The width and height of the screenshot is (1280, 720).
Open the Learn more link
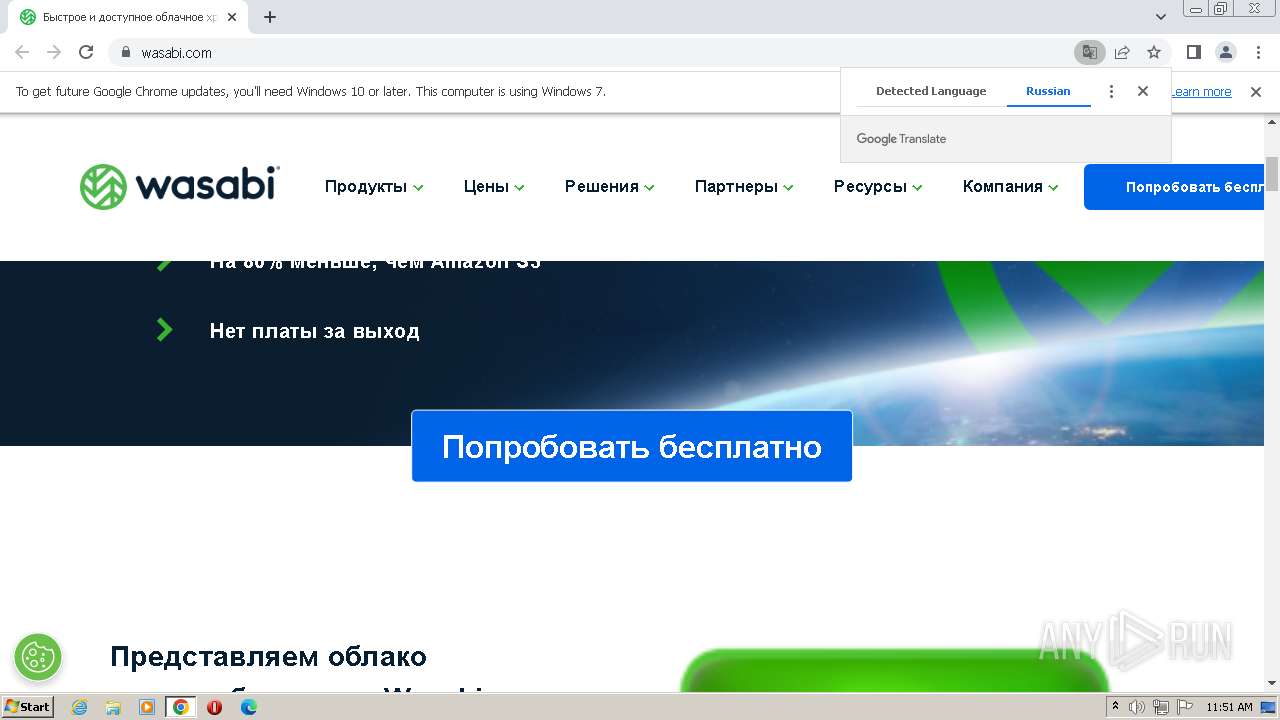point(1201,92)
